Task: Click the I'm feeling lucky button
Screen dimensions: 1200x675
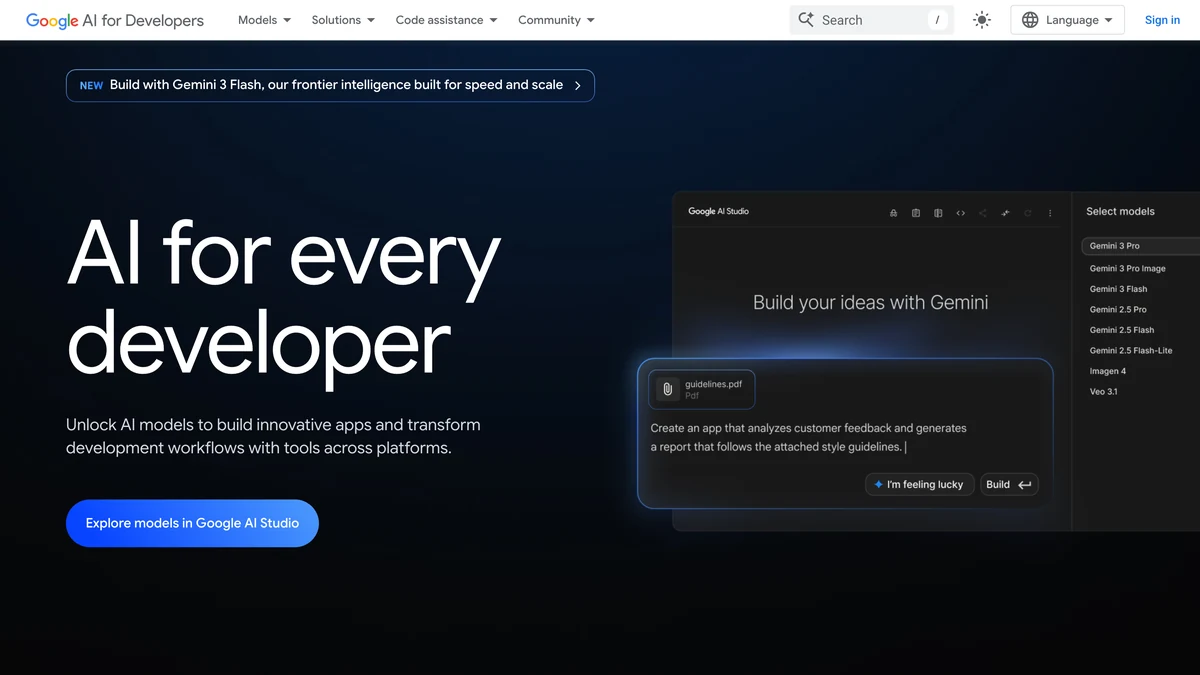Action: click(x=920, y=484)
